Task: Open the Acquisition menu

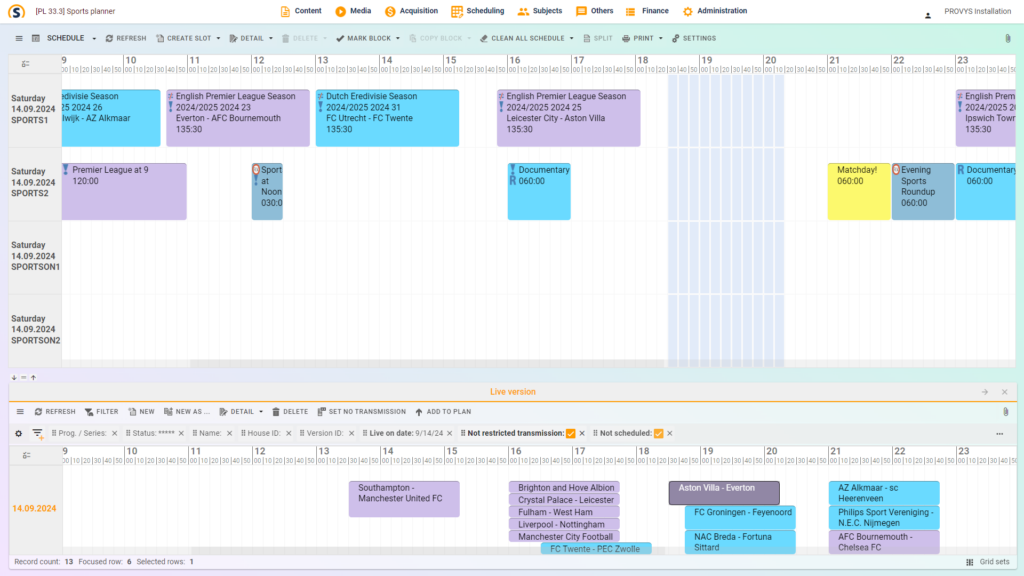Action: (411, 11)
